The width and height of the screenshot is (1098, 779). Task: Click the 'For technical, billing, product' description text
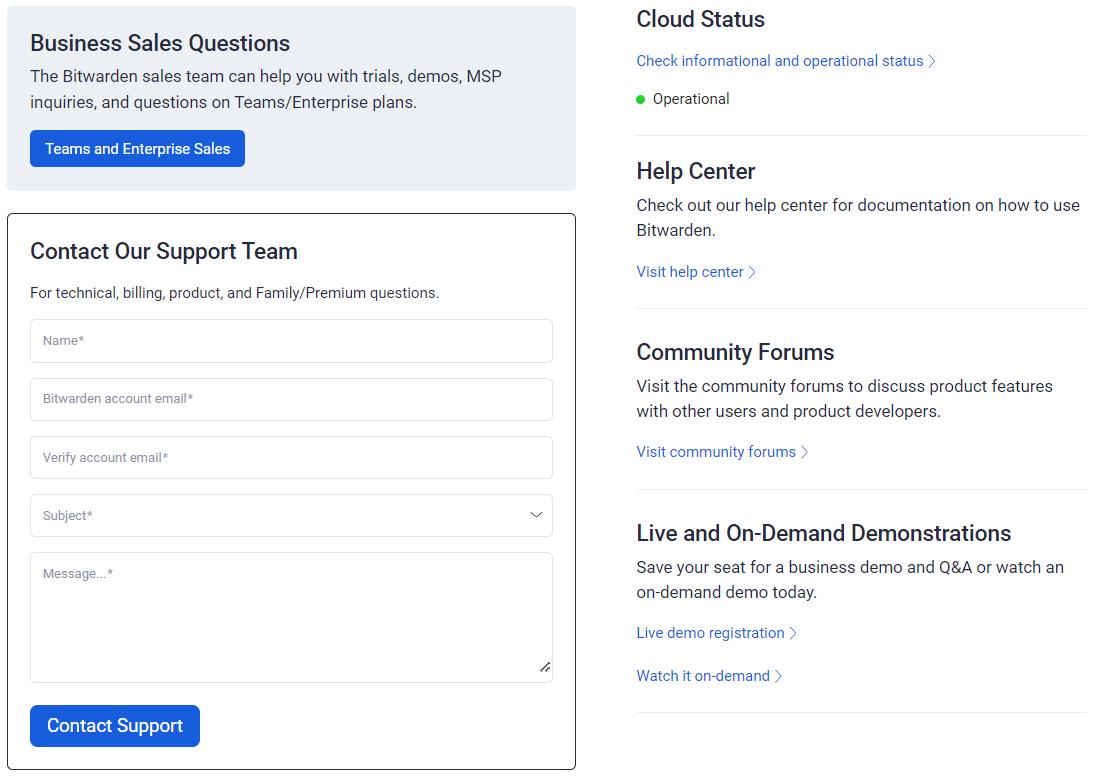pyautogui.click(x=235, y=293)
